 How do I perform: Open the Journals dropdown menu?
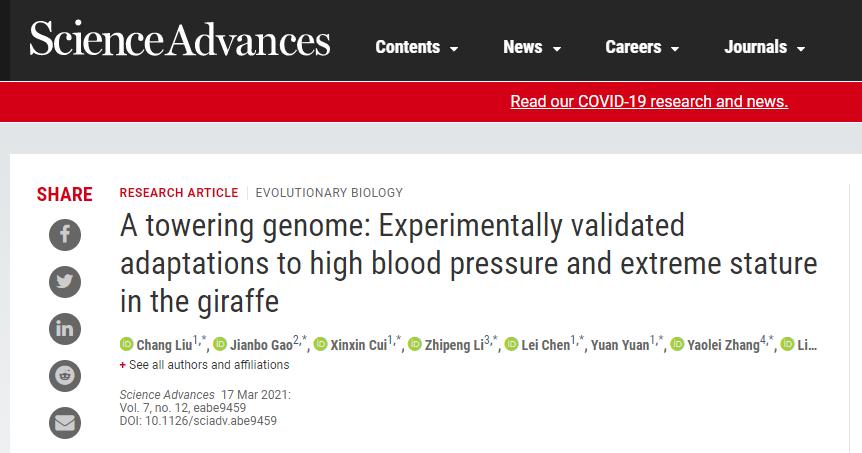click(x=765, y=47)
